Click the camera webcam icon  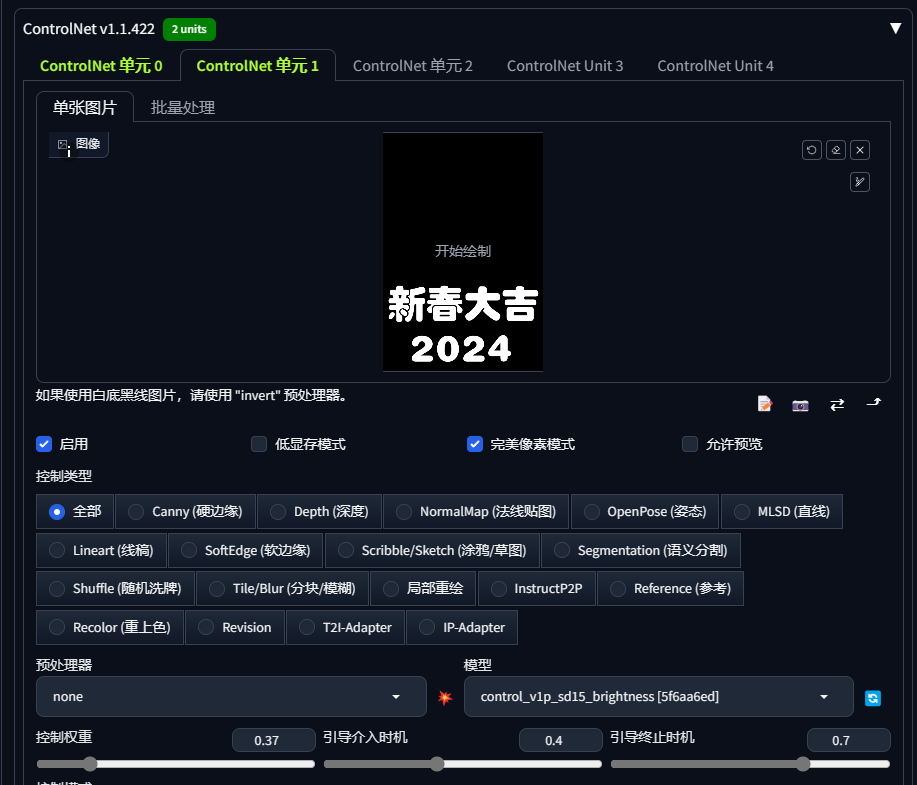click(800, 405)
